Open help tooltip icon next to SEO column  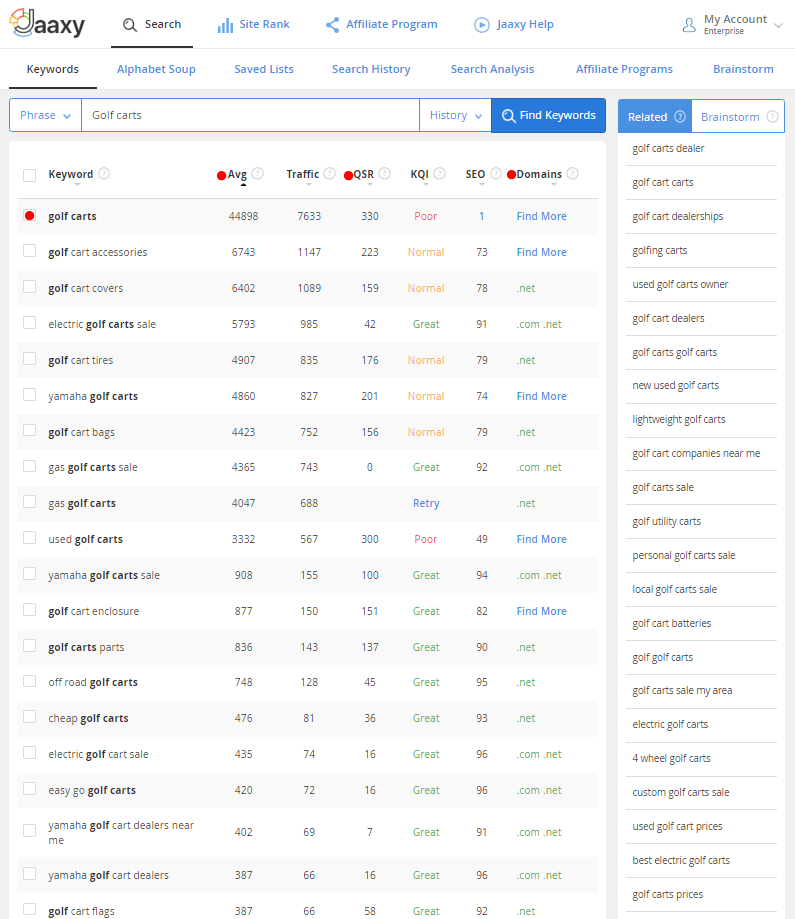pos(495,173)
